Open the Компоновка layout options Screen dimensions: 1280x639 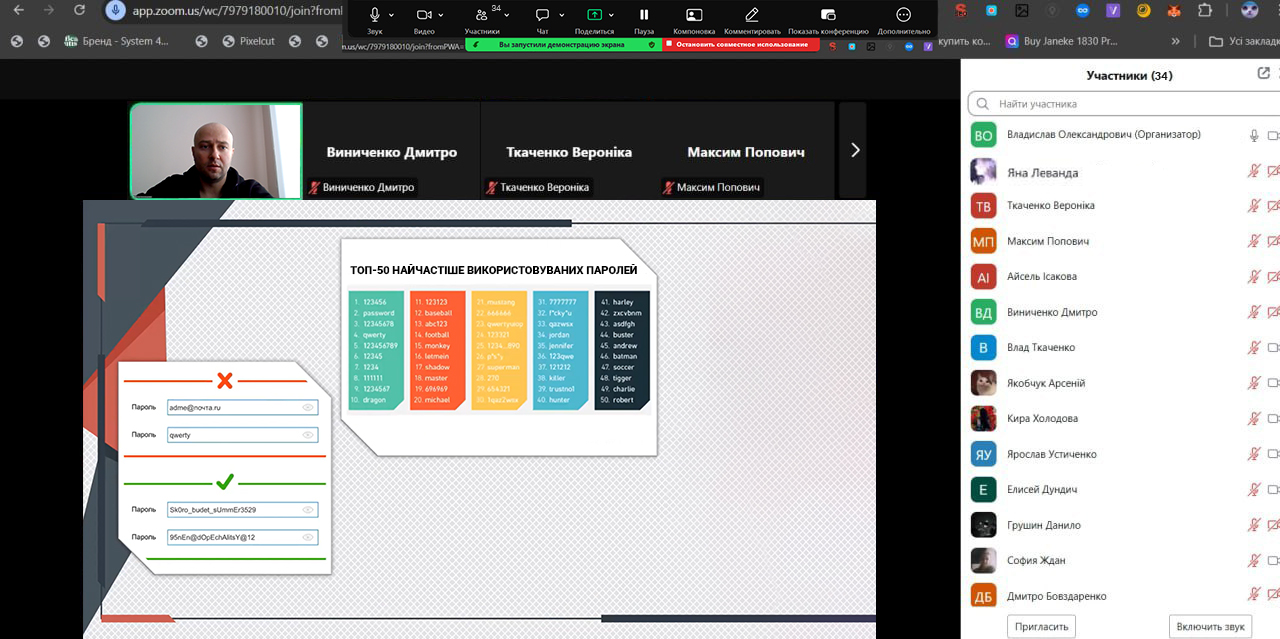[x=694, y=15]
